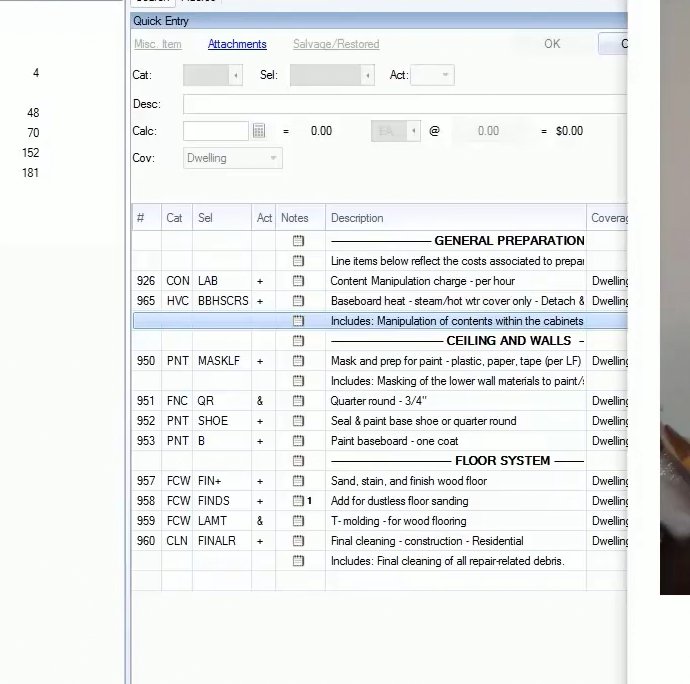This screenshot has width=690, height=684.
Task: Click the 0.00 unit price field
Action: pyautogui.click(x=488, y=131)
